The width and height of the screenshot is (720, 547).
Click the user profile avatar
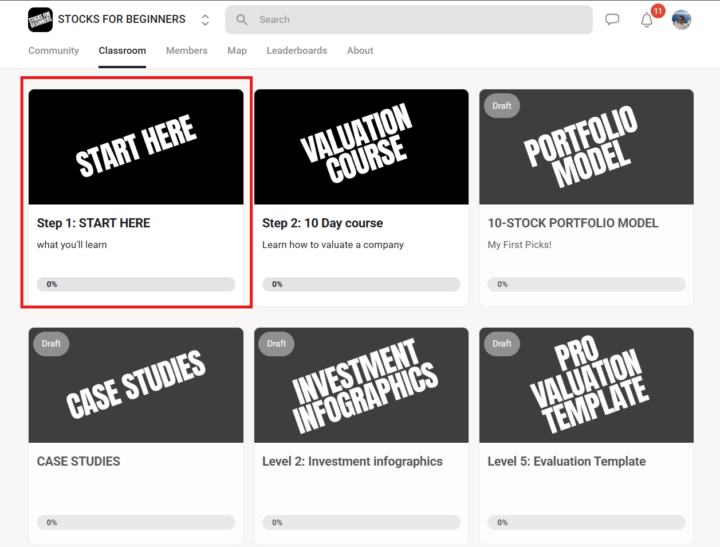point(681,20)
